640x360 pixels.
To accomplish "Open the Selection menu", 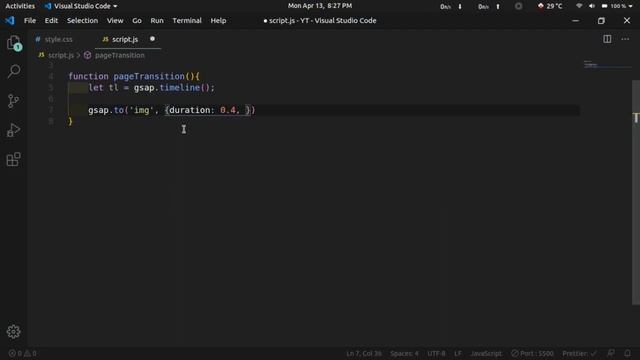I will tap(82, 20).
